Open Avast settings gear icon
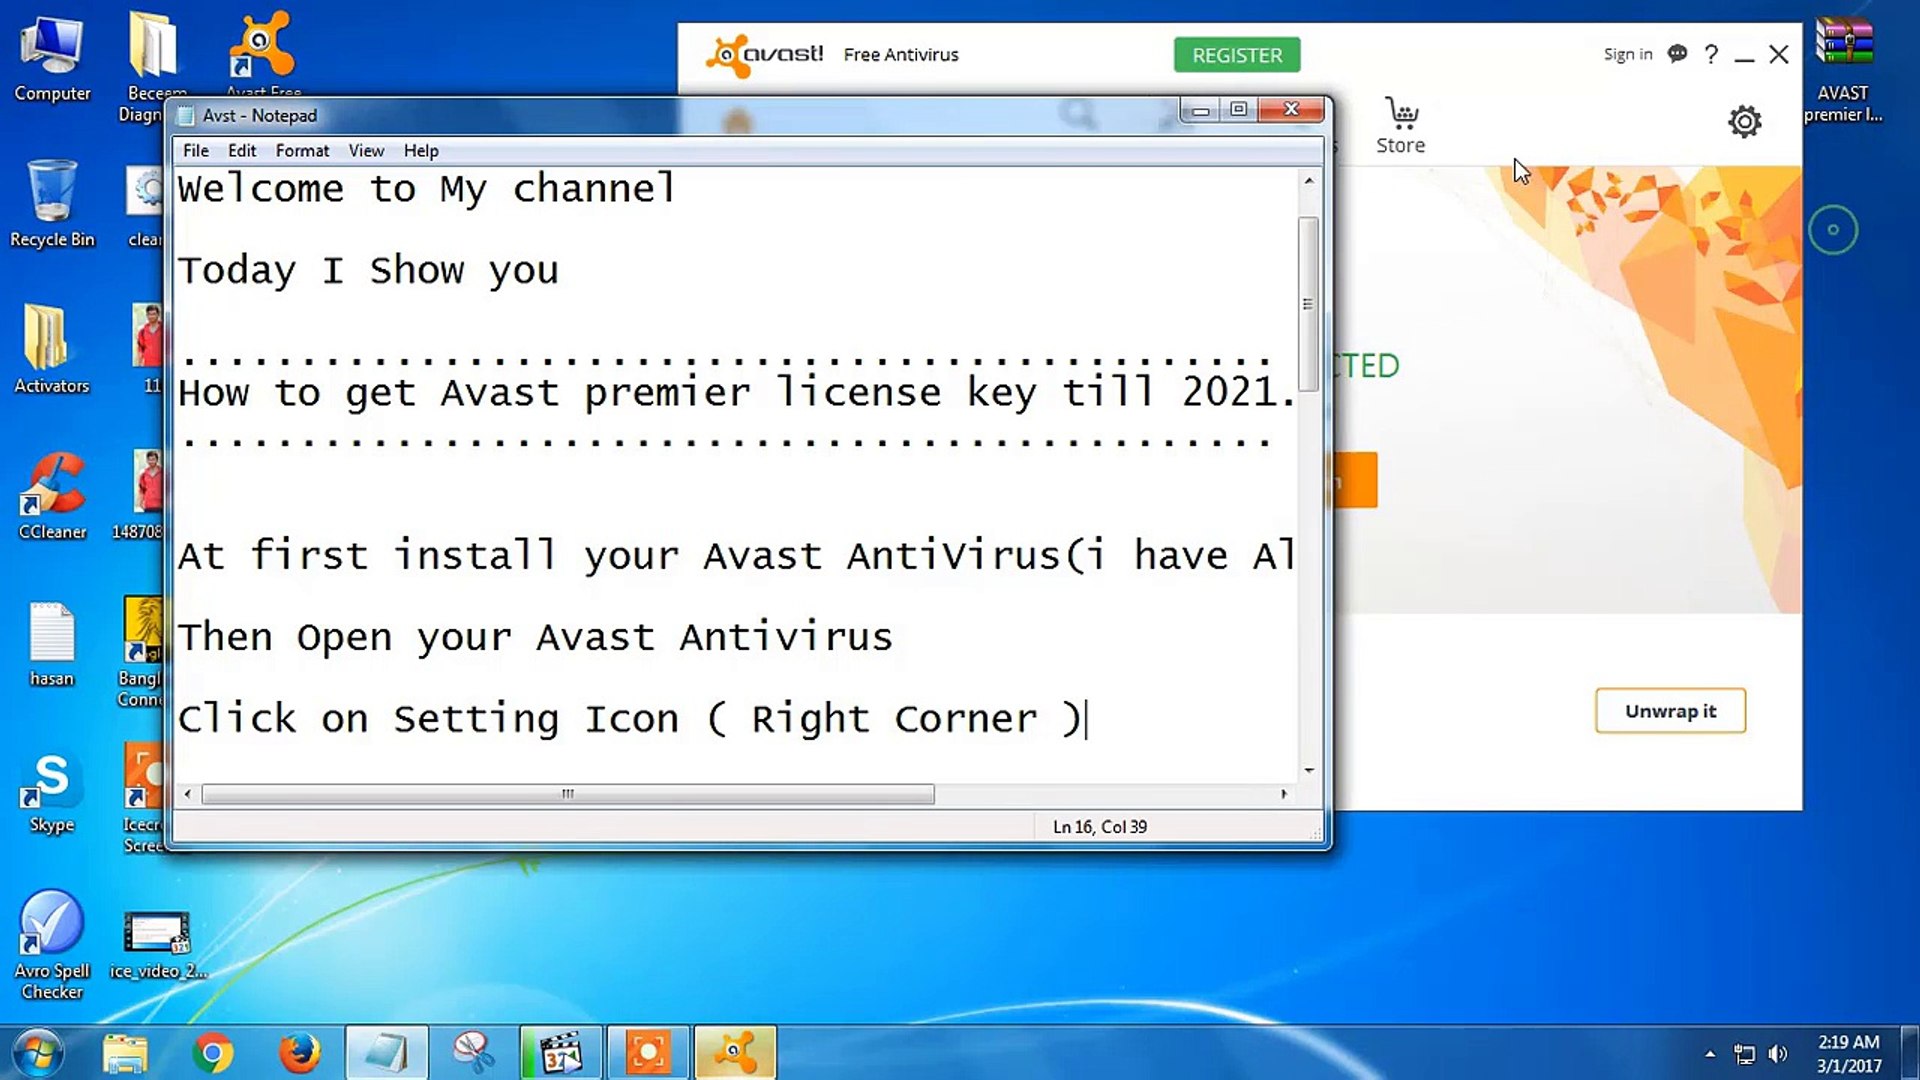 [1744, 122]
